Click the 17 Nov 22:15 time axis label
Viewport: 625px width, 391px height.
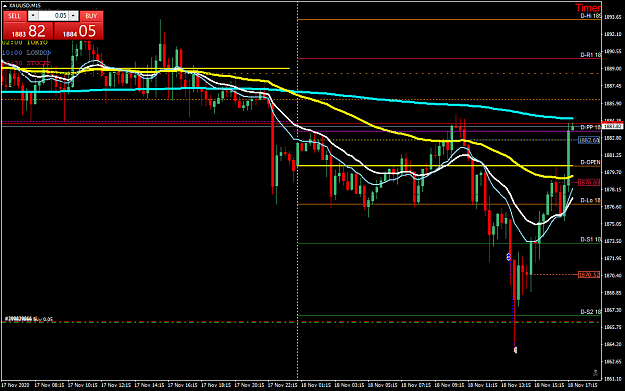pos(282,385)
